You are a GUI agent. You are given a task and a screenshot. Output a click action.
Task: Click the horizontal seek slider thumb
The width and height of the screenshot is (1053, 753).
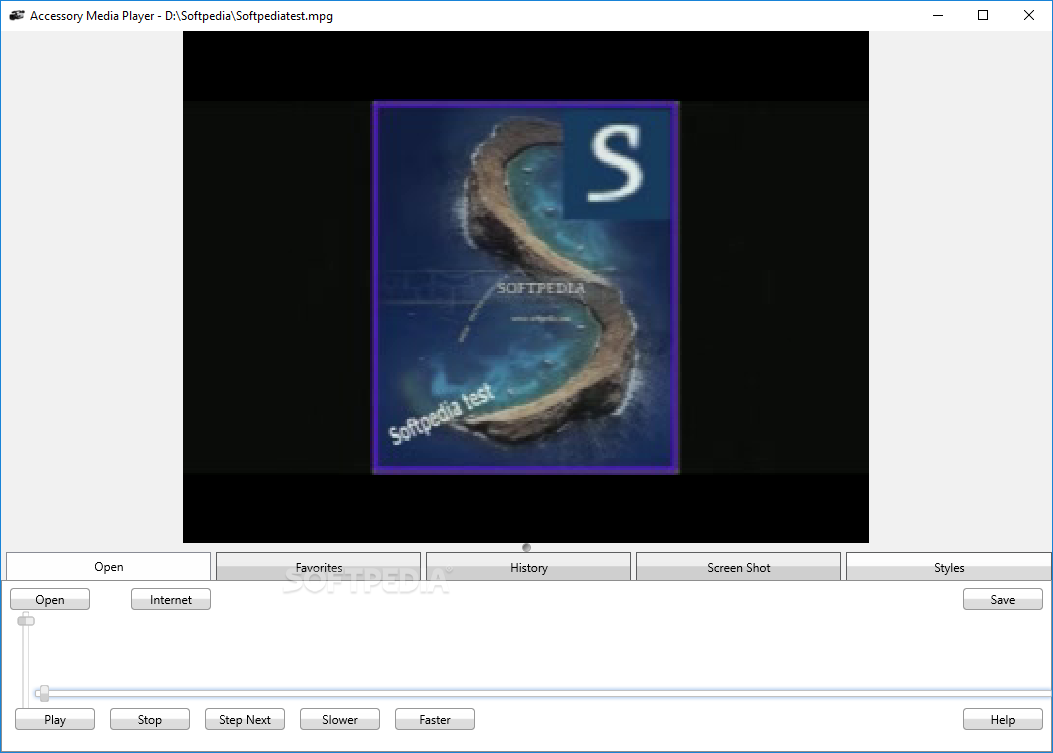tap(44, 693)
